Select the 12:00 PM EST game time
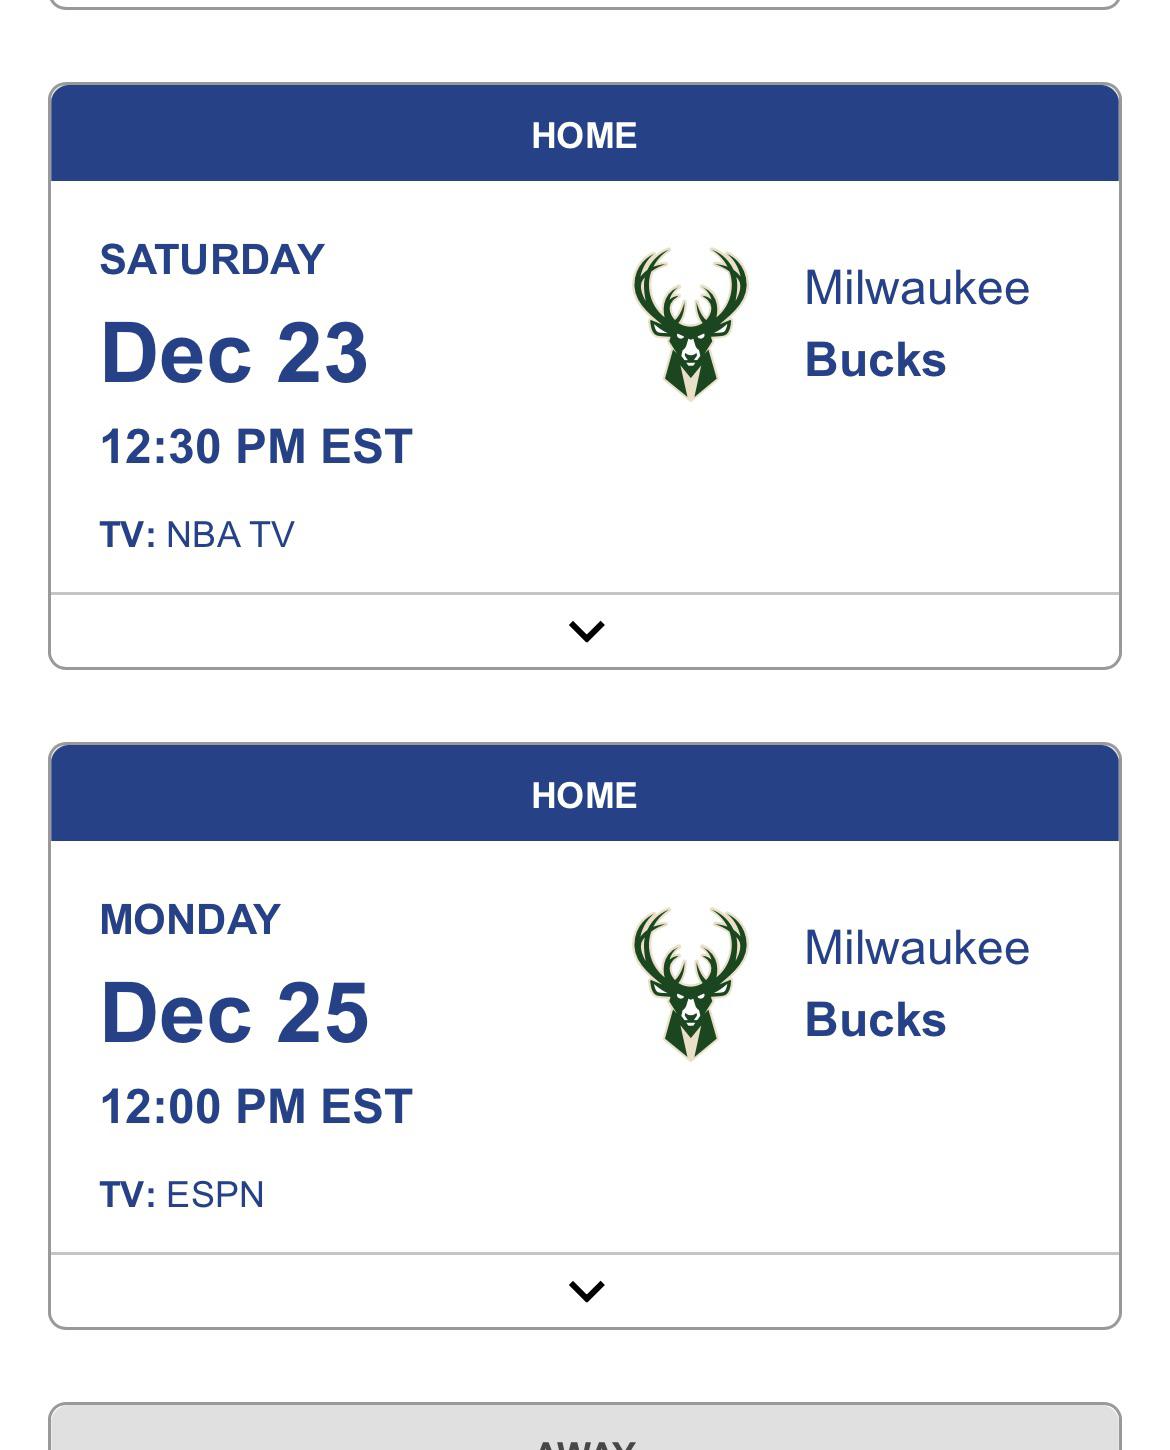Viewport: 1170px width, 1450px height. tap(256, 1106)
